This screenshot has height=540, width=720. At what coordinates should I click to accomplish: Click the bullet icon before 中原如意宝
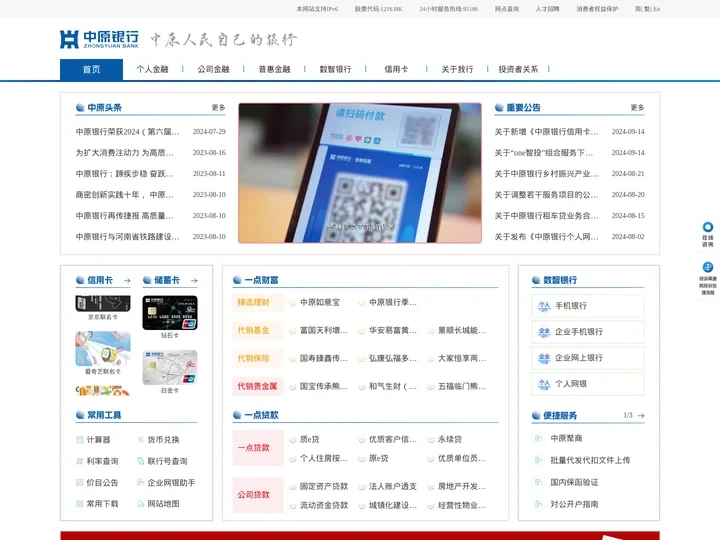[x=293, y=303]
